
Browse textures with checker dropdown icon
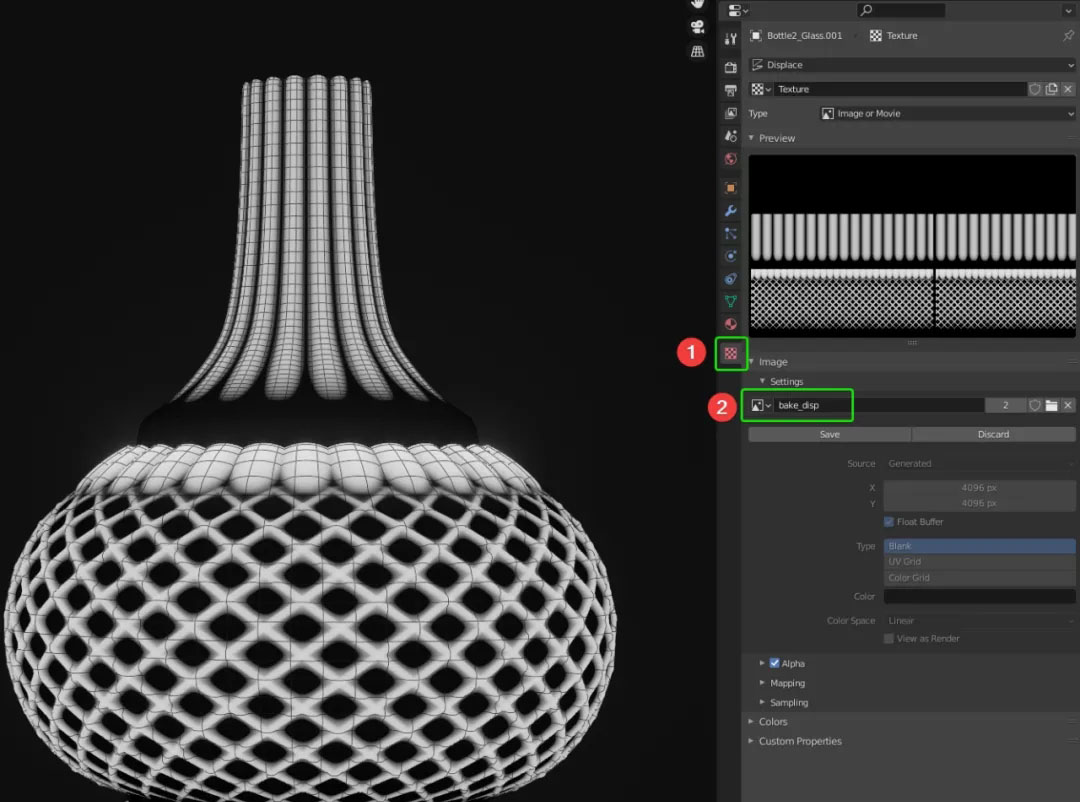click(761, 89)
